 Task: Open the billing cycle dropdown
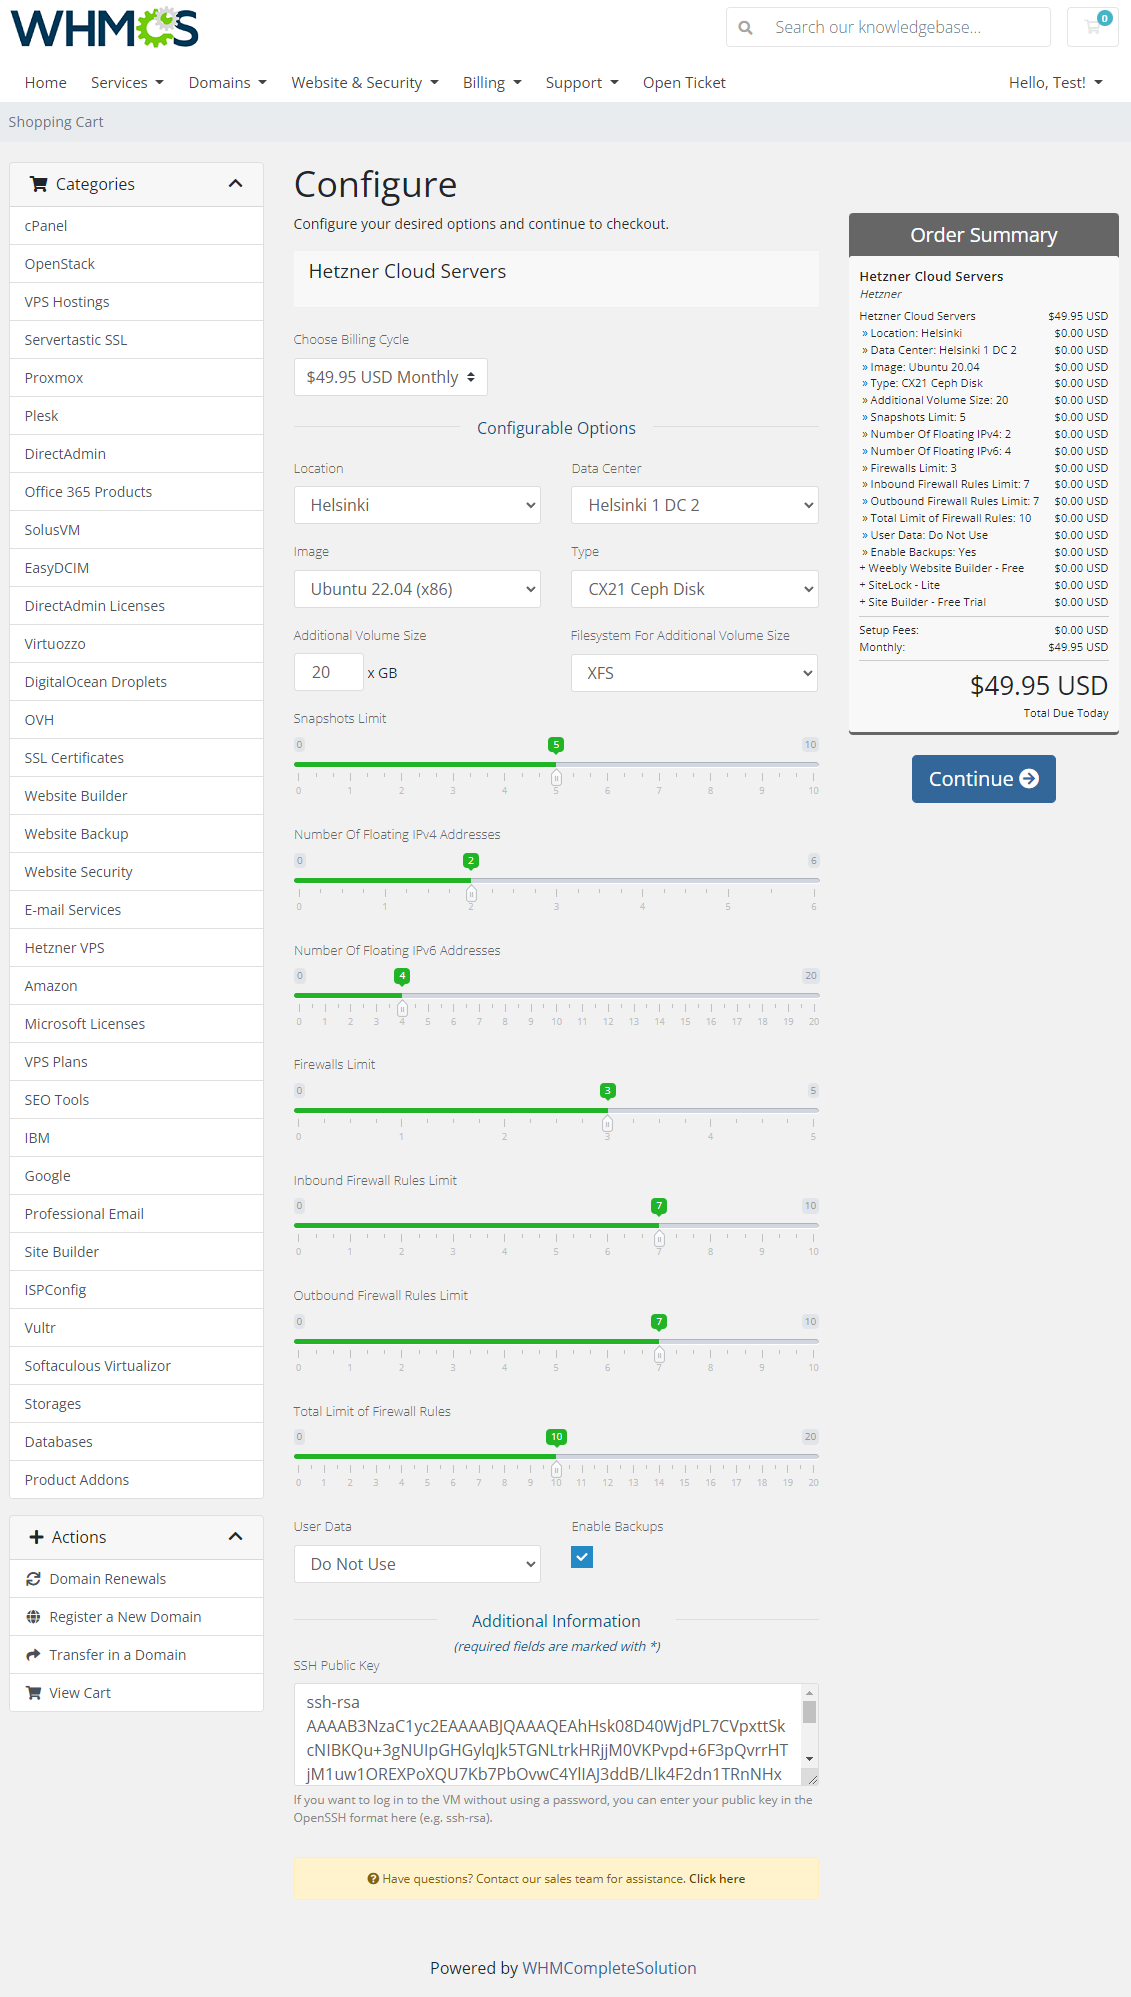click(x=390, y=377)
